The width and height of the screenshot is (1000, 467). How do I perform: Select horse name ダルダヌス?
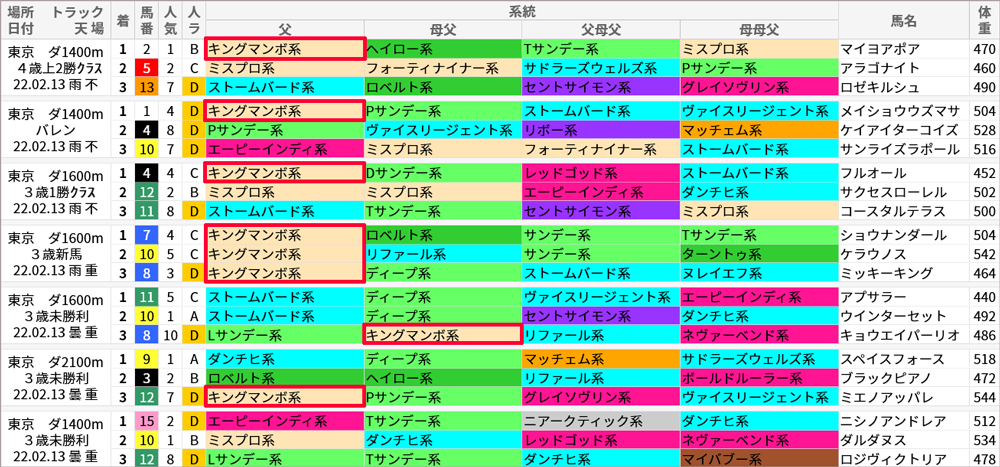871,440
